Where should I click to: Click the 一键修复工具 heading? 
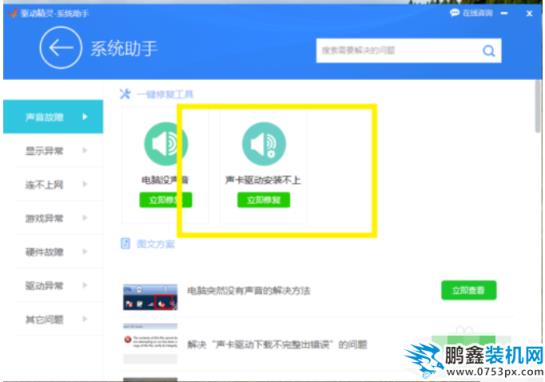coord(165,94)
